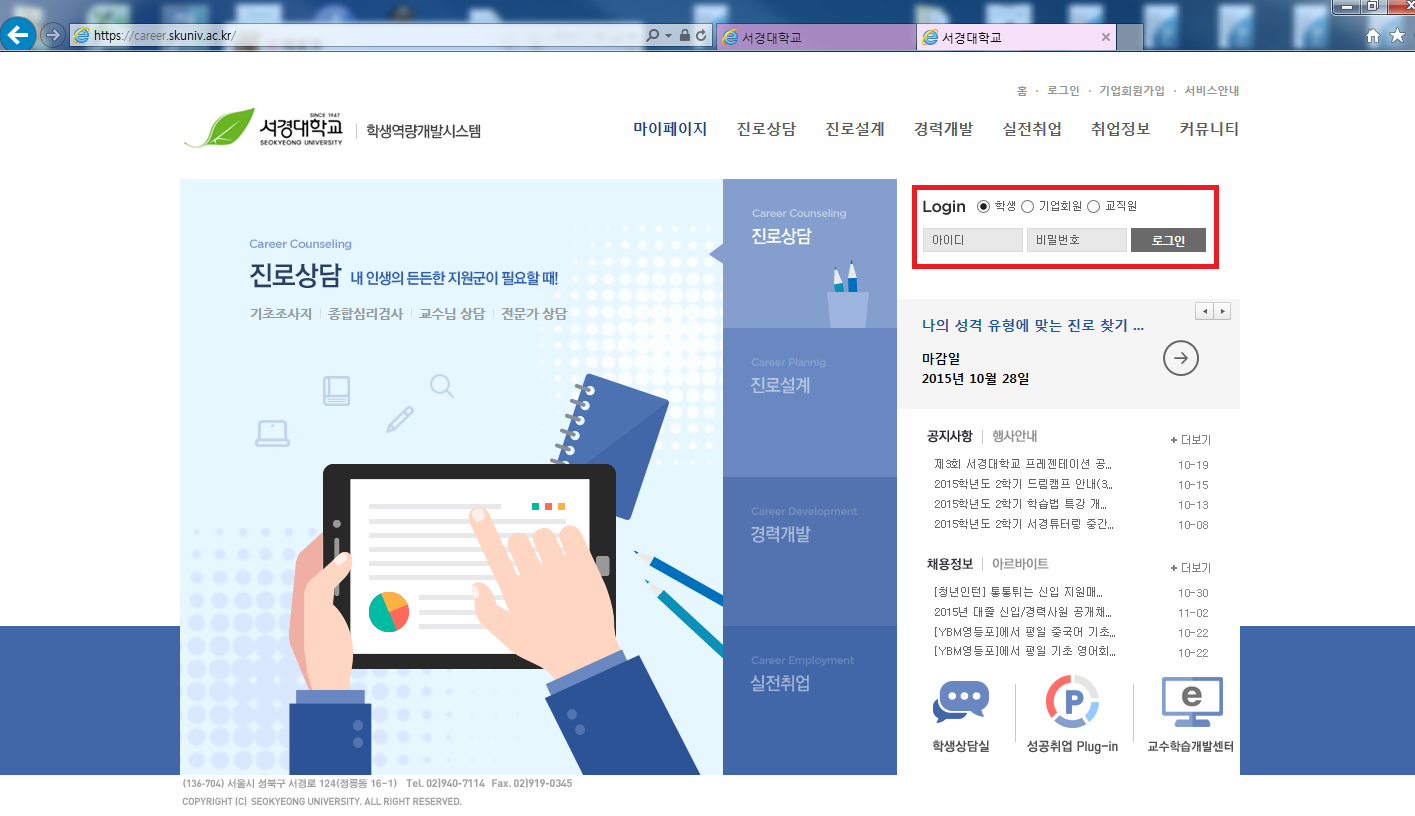
Task: Switch to the active 서경대학교 browser tab
Action: click(x=1010, y=36)
